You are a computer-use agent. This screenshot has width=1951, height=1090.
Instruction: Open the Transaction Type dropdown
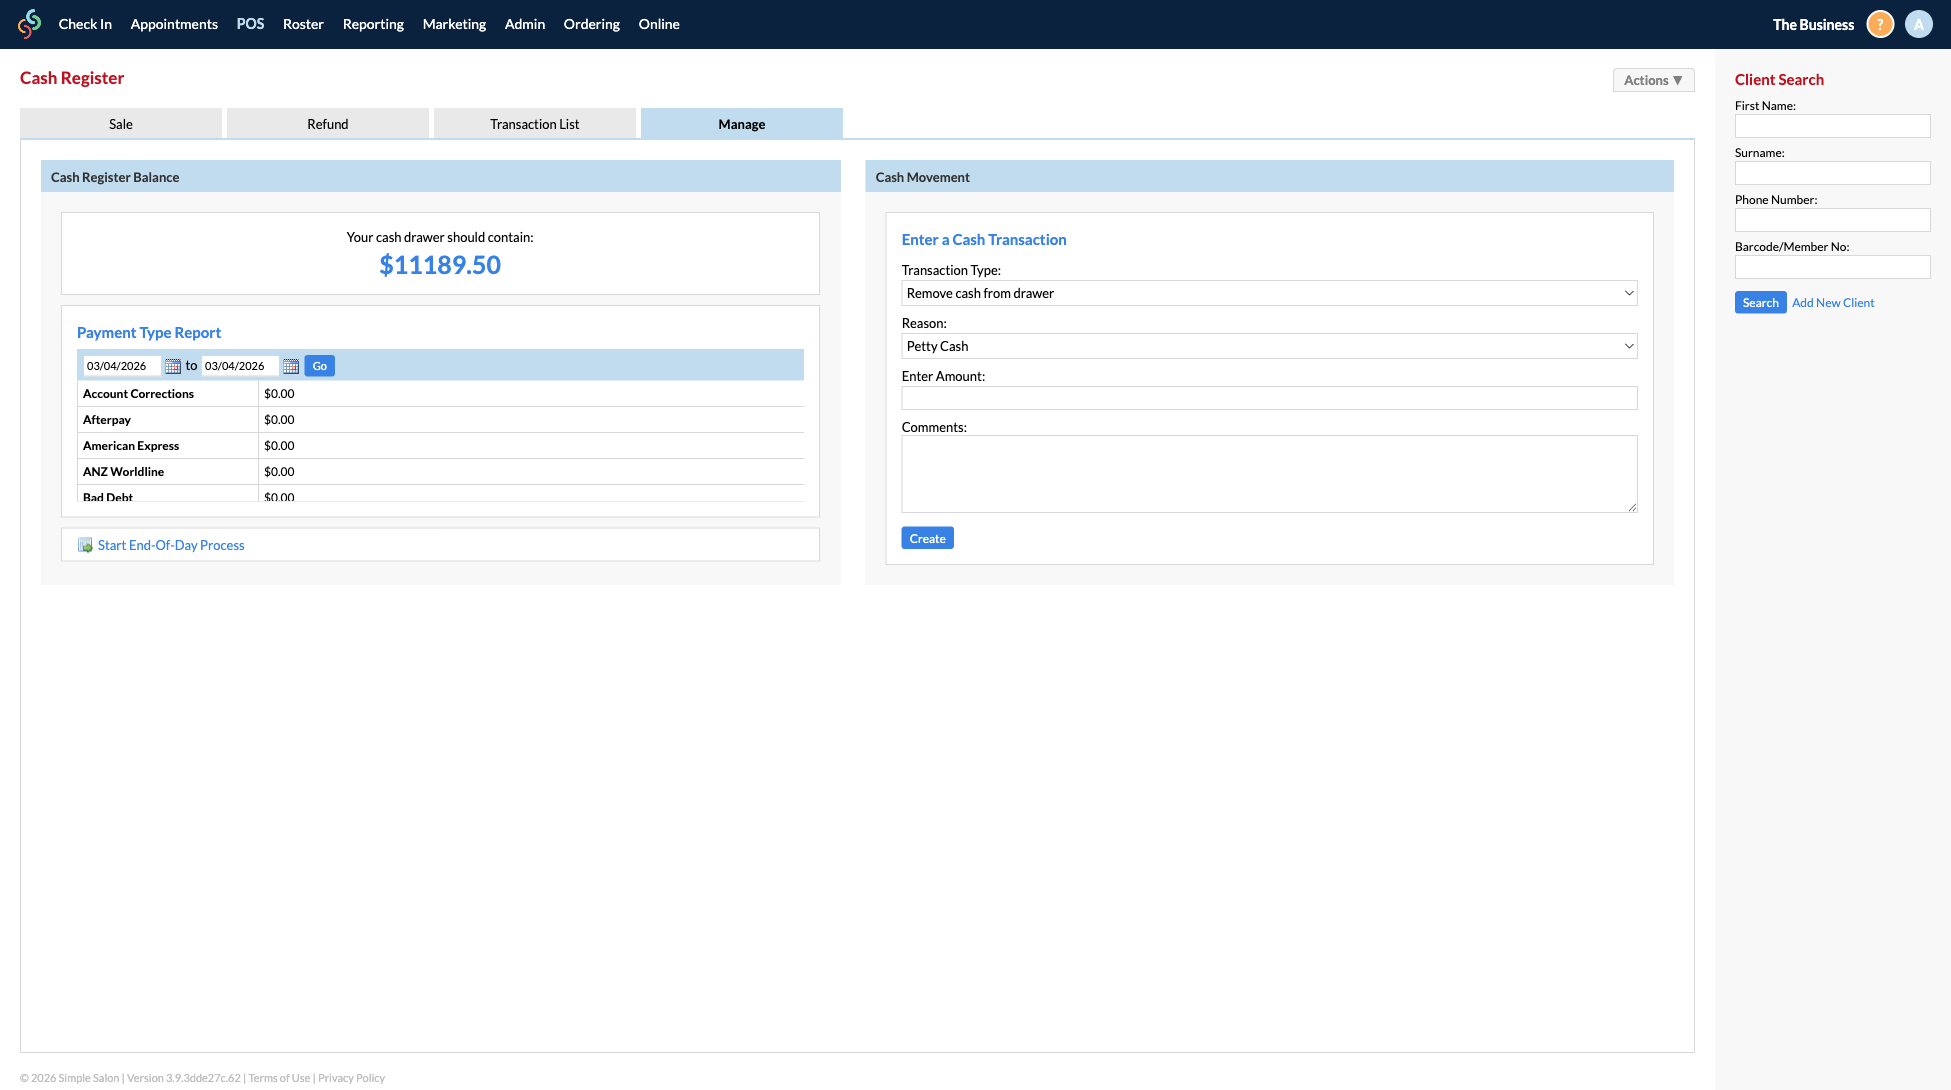click(1268, 293)
